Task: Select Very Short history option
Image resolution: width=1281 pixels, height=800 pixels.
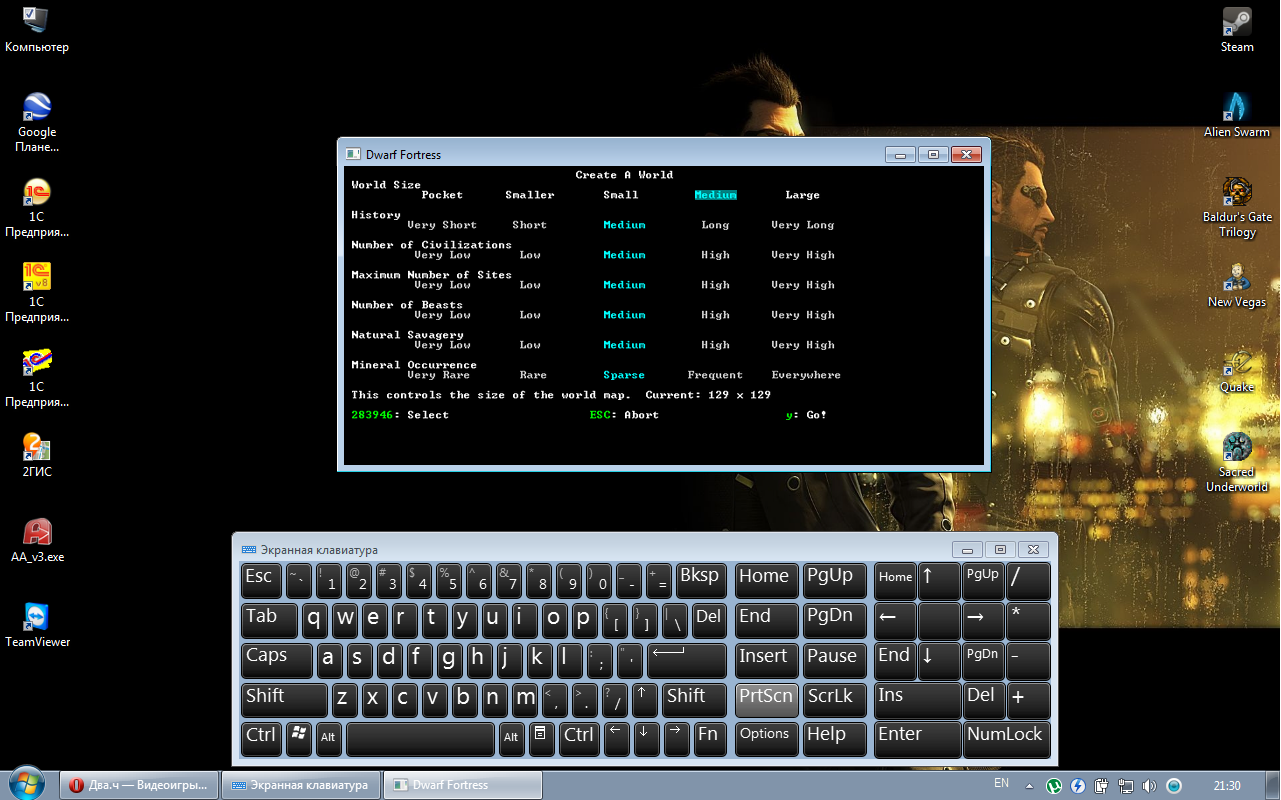Action: pos(442,225)
